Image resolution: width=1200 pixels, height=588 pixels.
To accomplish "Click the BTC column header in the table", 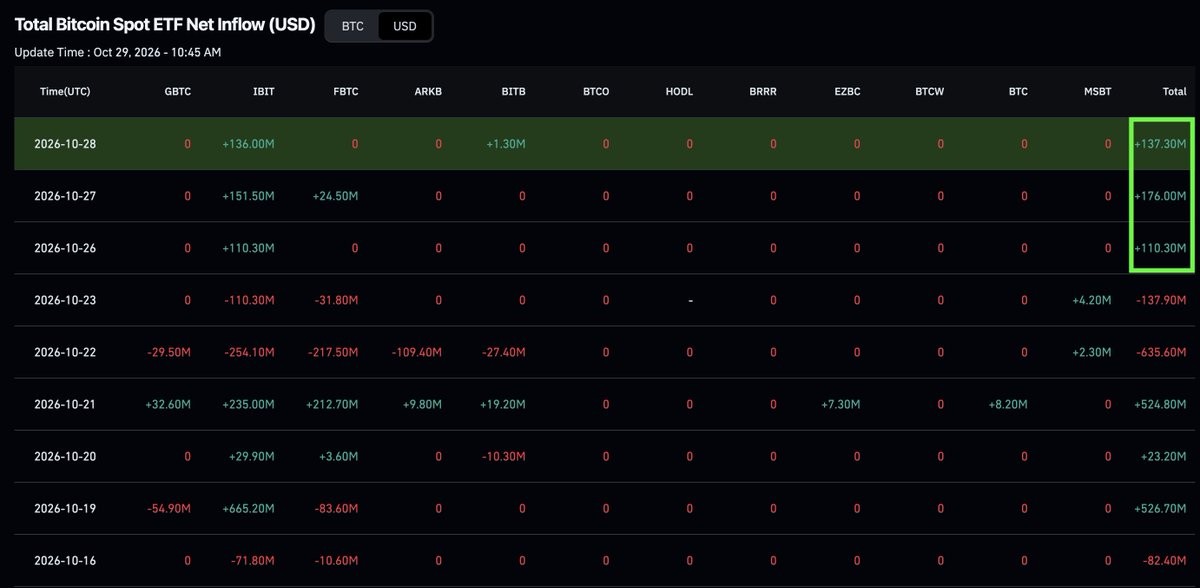I will pos(1018,91).
